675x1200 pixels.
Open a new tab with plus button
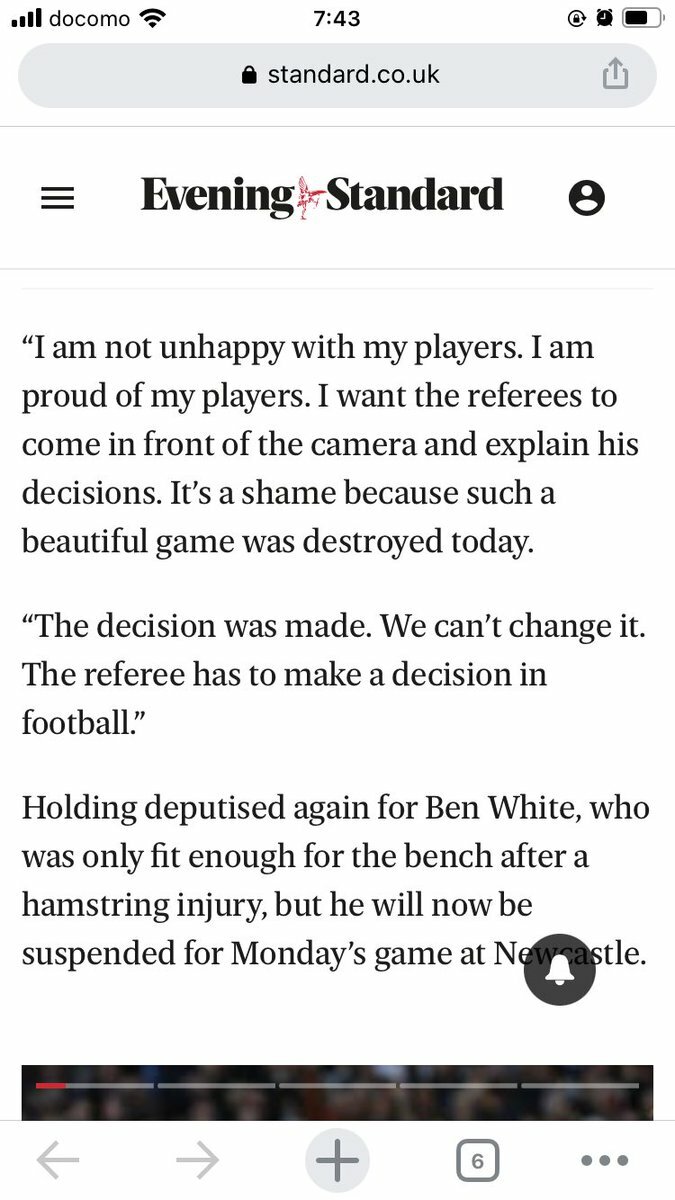pyautogui.click(x=337, y=1161)
